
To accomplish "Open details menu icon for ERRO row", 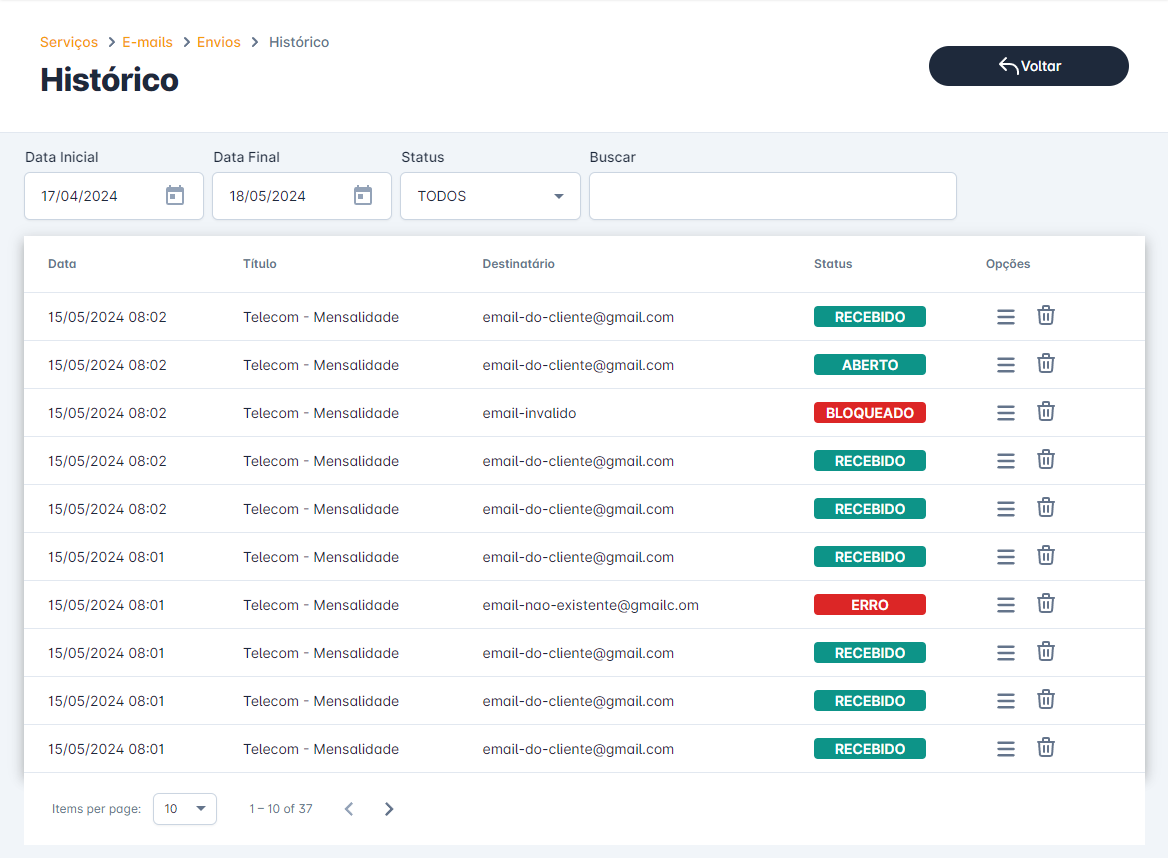I will [x=1005, y=605].
